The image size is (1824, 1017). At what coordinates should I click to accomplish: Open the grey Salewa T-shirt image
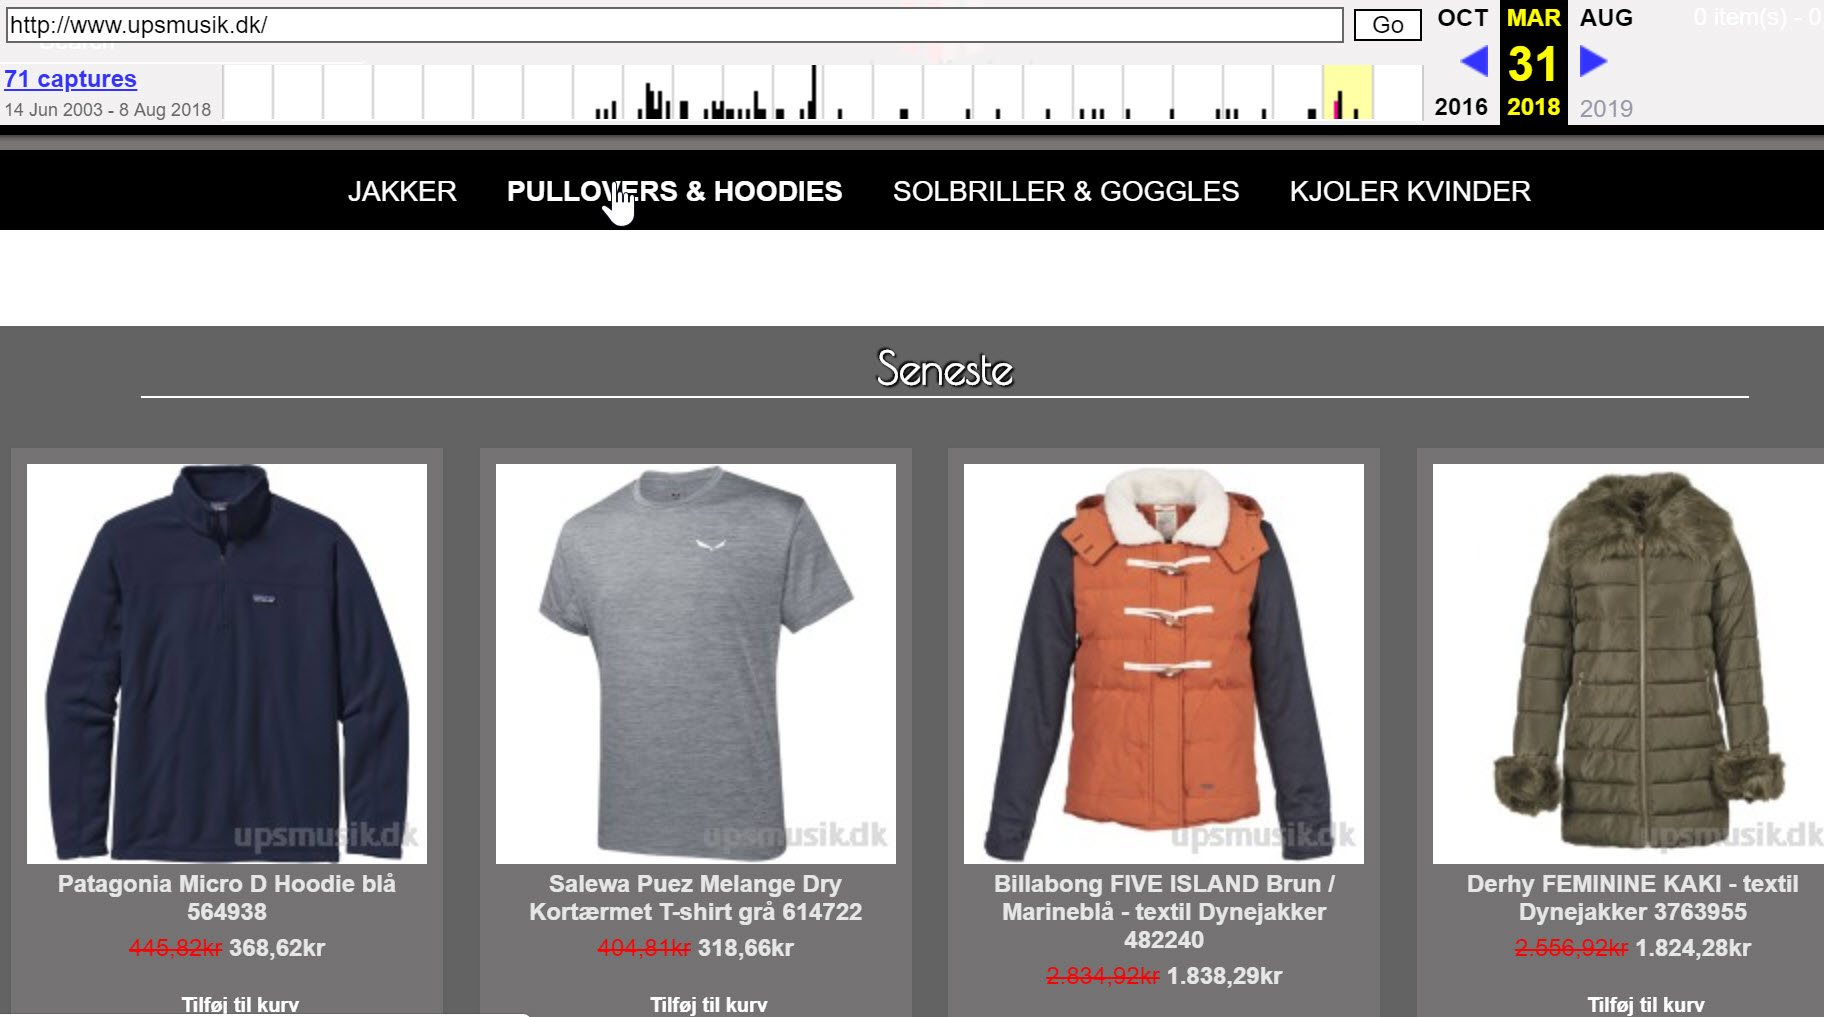[x=696, y=664]
